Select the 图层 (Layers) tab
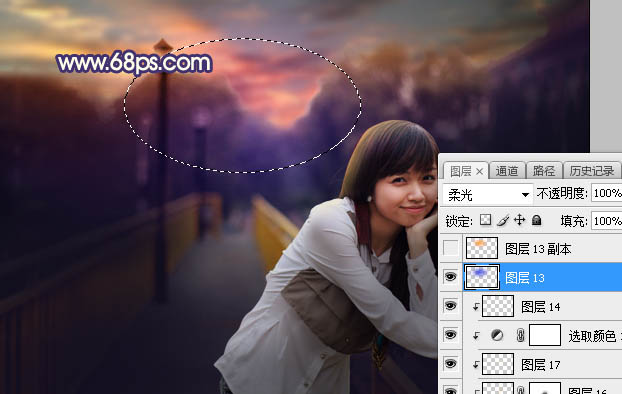Screen dimensions: 622x394 (461, 171)
